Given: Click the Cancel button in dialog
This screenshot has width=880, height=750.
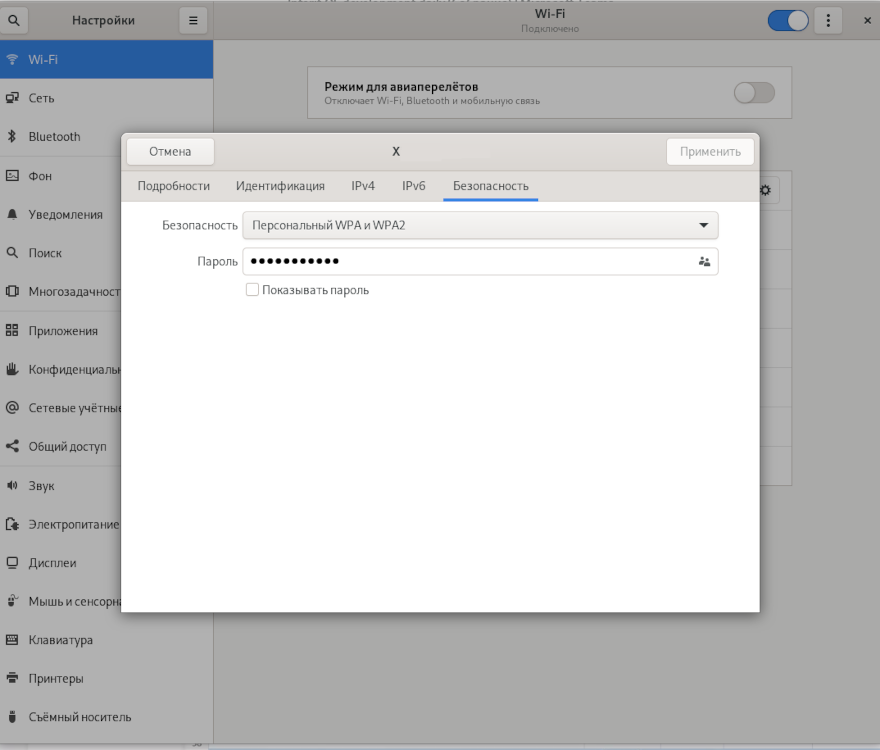Looking at the screenshot, I should point(170,152).
